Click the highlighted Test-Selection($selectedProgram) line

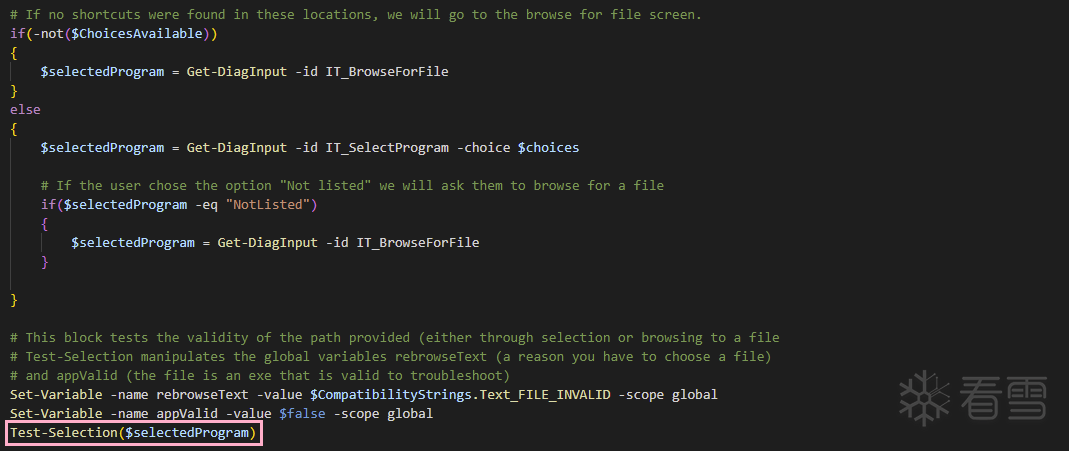[133, 433]
